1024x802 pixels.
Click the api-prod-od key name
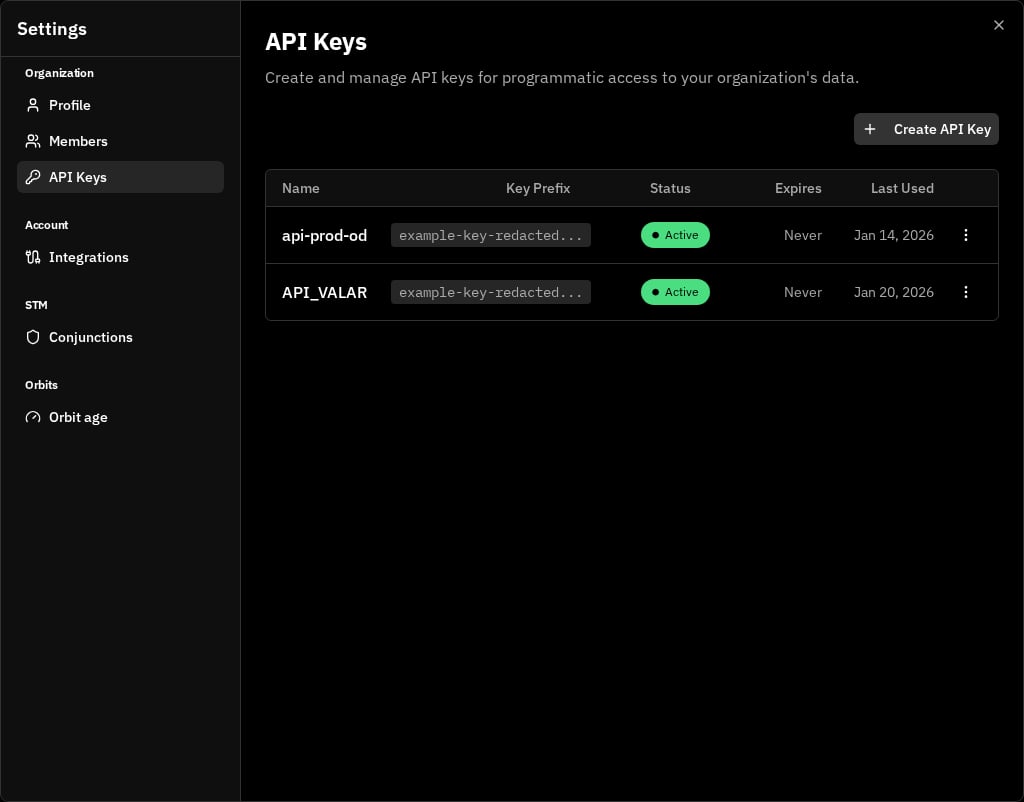click(325, 236)
